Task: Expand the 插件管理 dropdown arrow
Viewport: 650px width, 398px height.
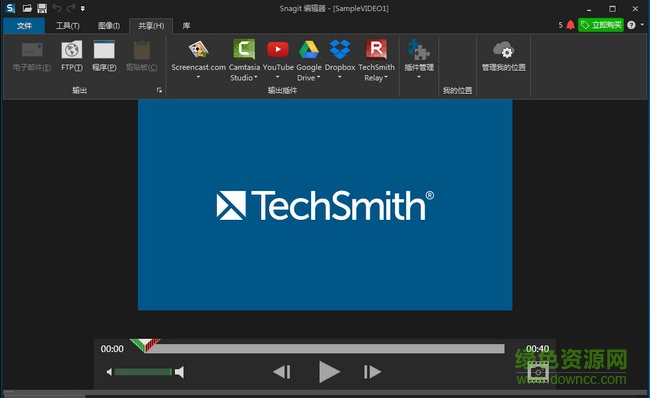Action: (419, 77)
